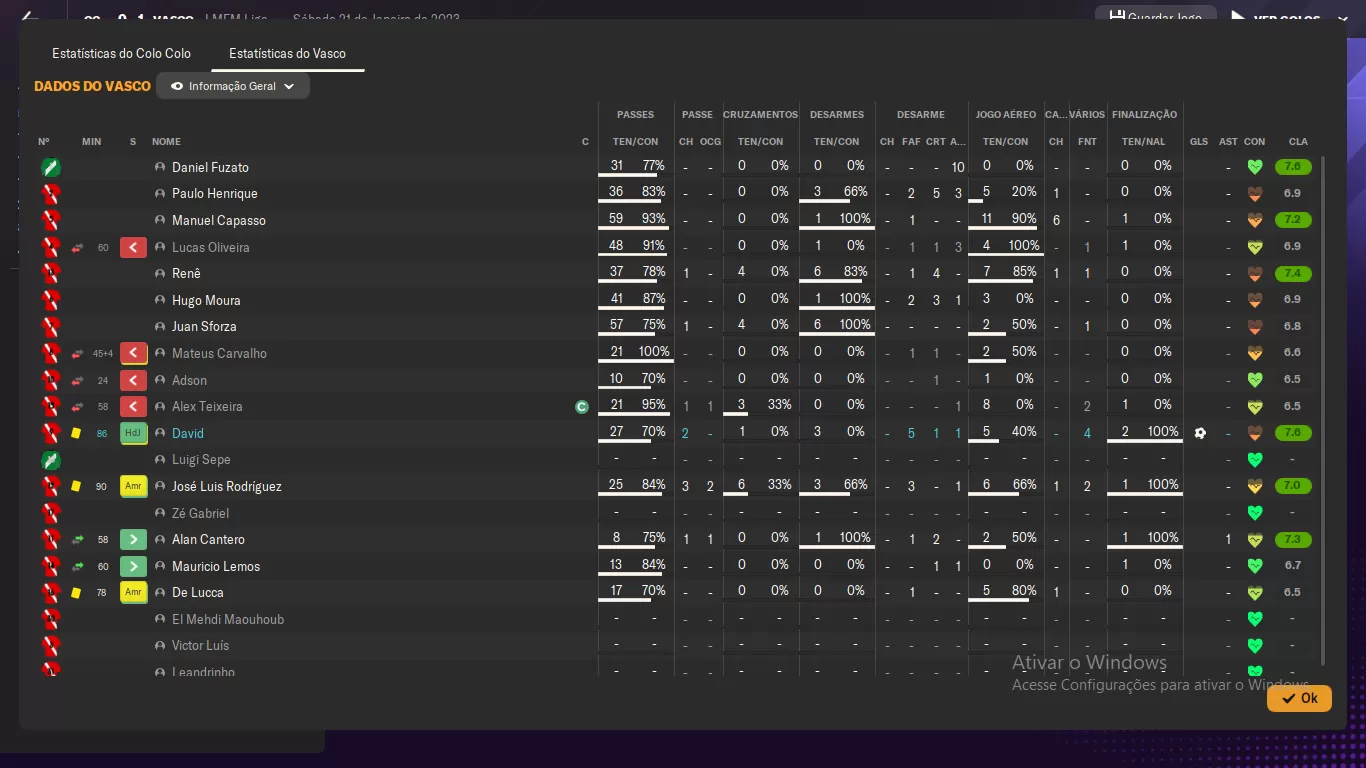Screen dimensions: 1366x768
Task: Sort by the AST assists column header
Action: 1228,142
